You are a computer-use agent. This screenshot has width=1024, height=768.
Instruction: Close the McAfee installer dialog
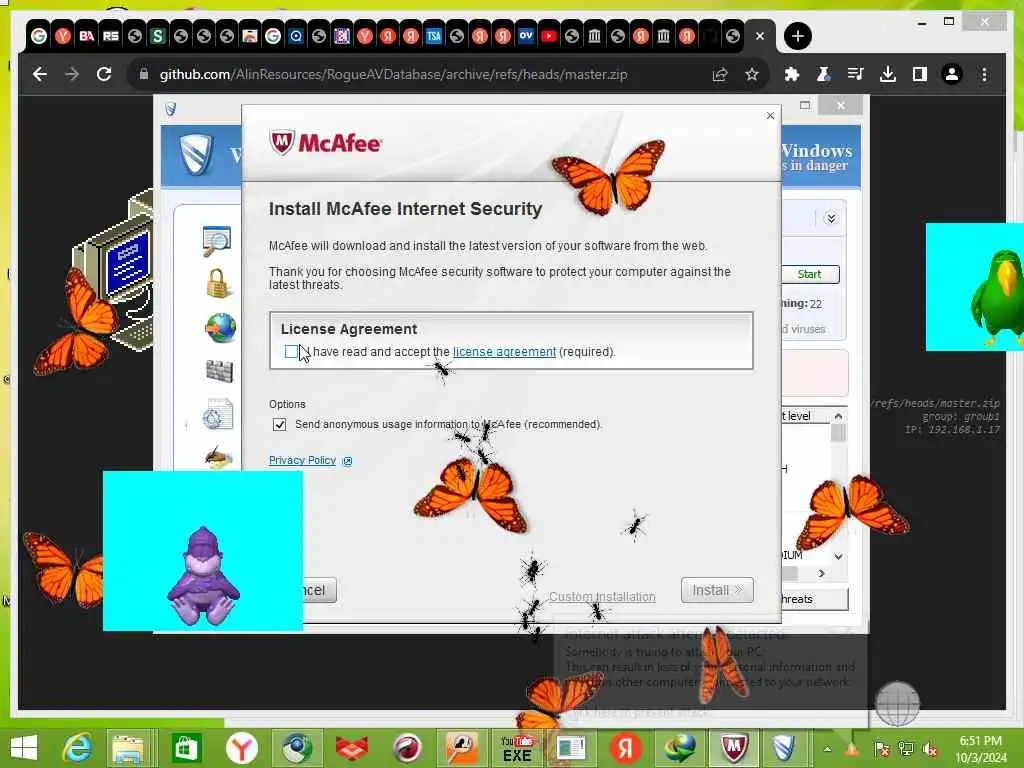(x=770, y=116)
